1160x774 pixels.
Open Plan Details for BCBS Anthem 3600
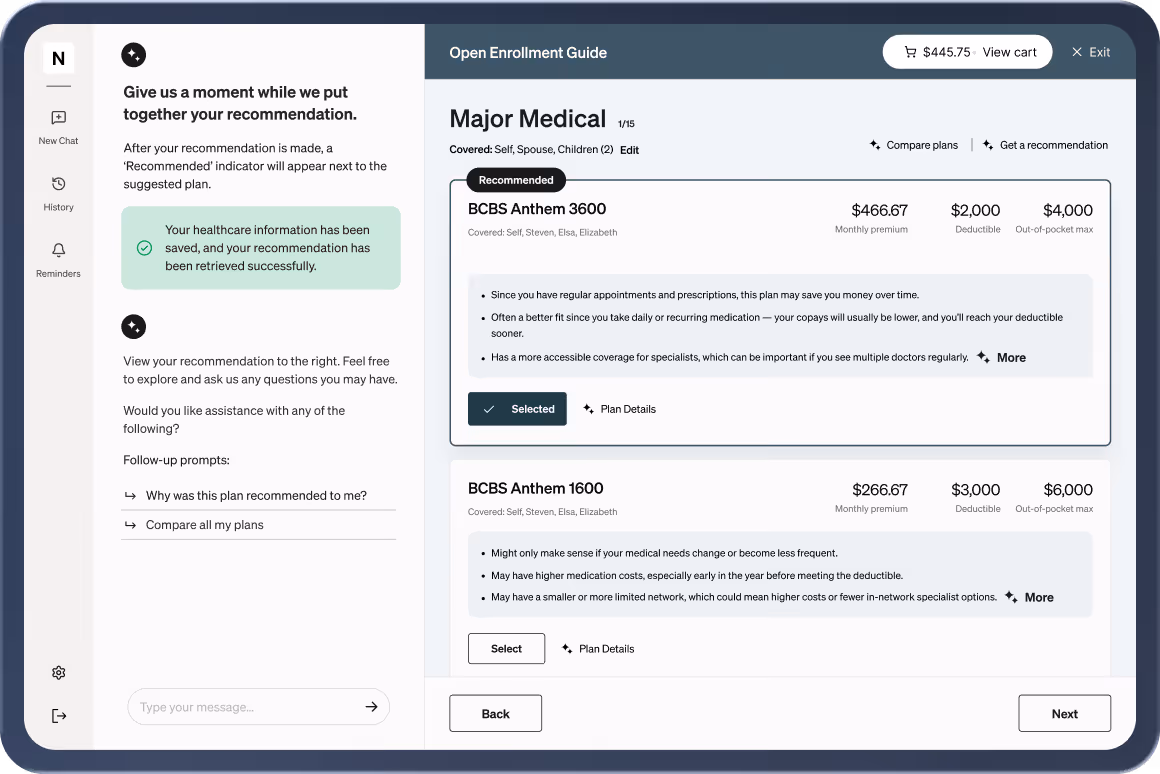627,409
